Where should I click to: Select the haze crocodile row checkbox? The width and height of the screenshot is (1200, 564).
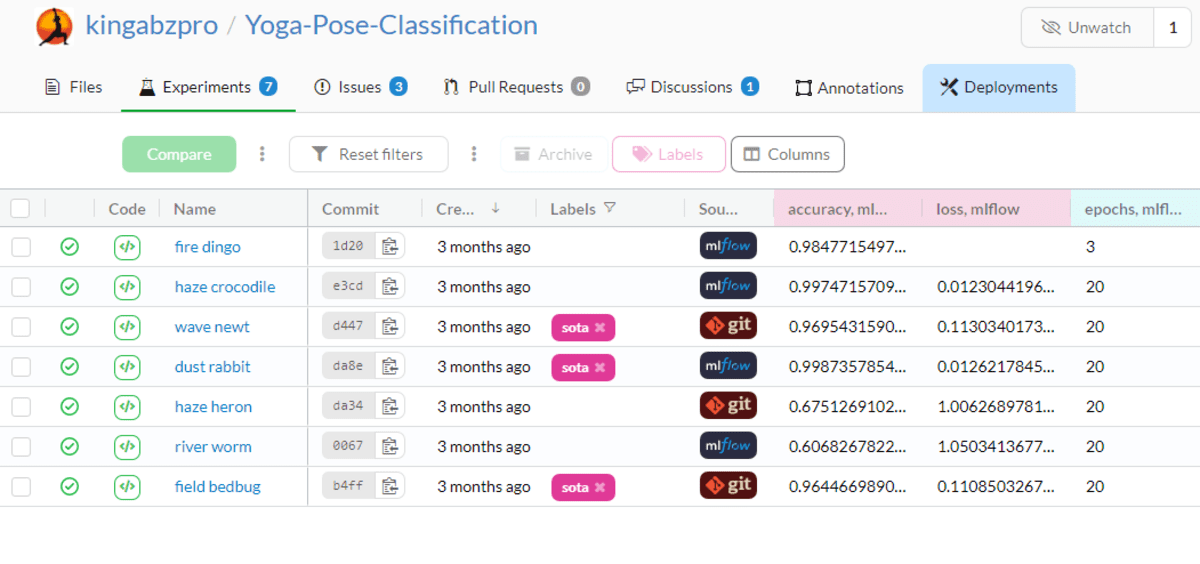[21, 287]
